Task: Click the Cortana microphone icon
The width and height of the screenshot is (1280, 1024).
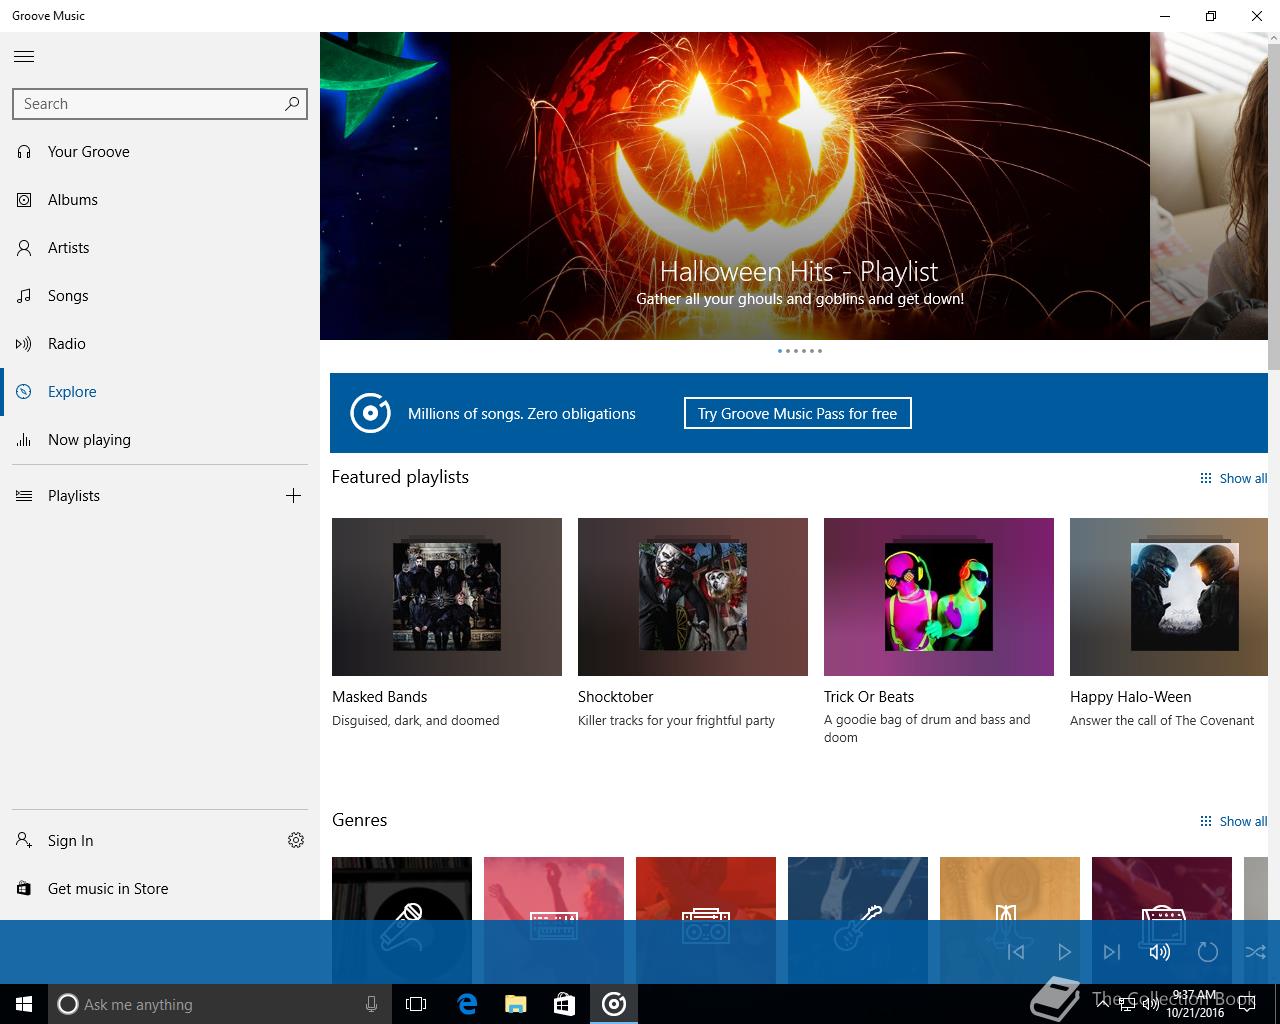Action: [x=371, y=1004]
